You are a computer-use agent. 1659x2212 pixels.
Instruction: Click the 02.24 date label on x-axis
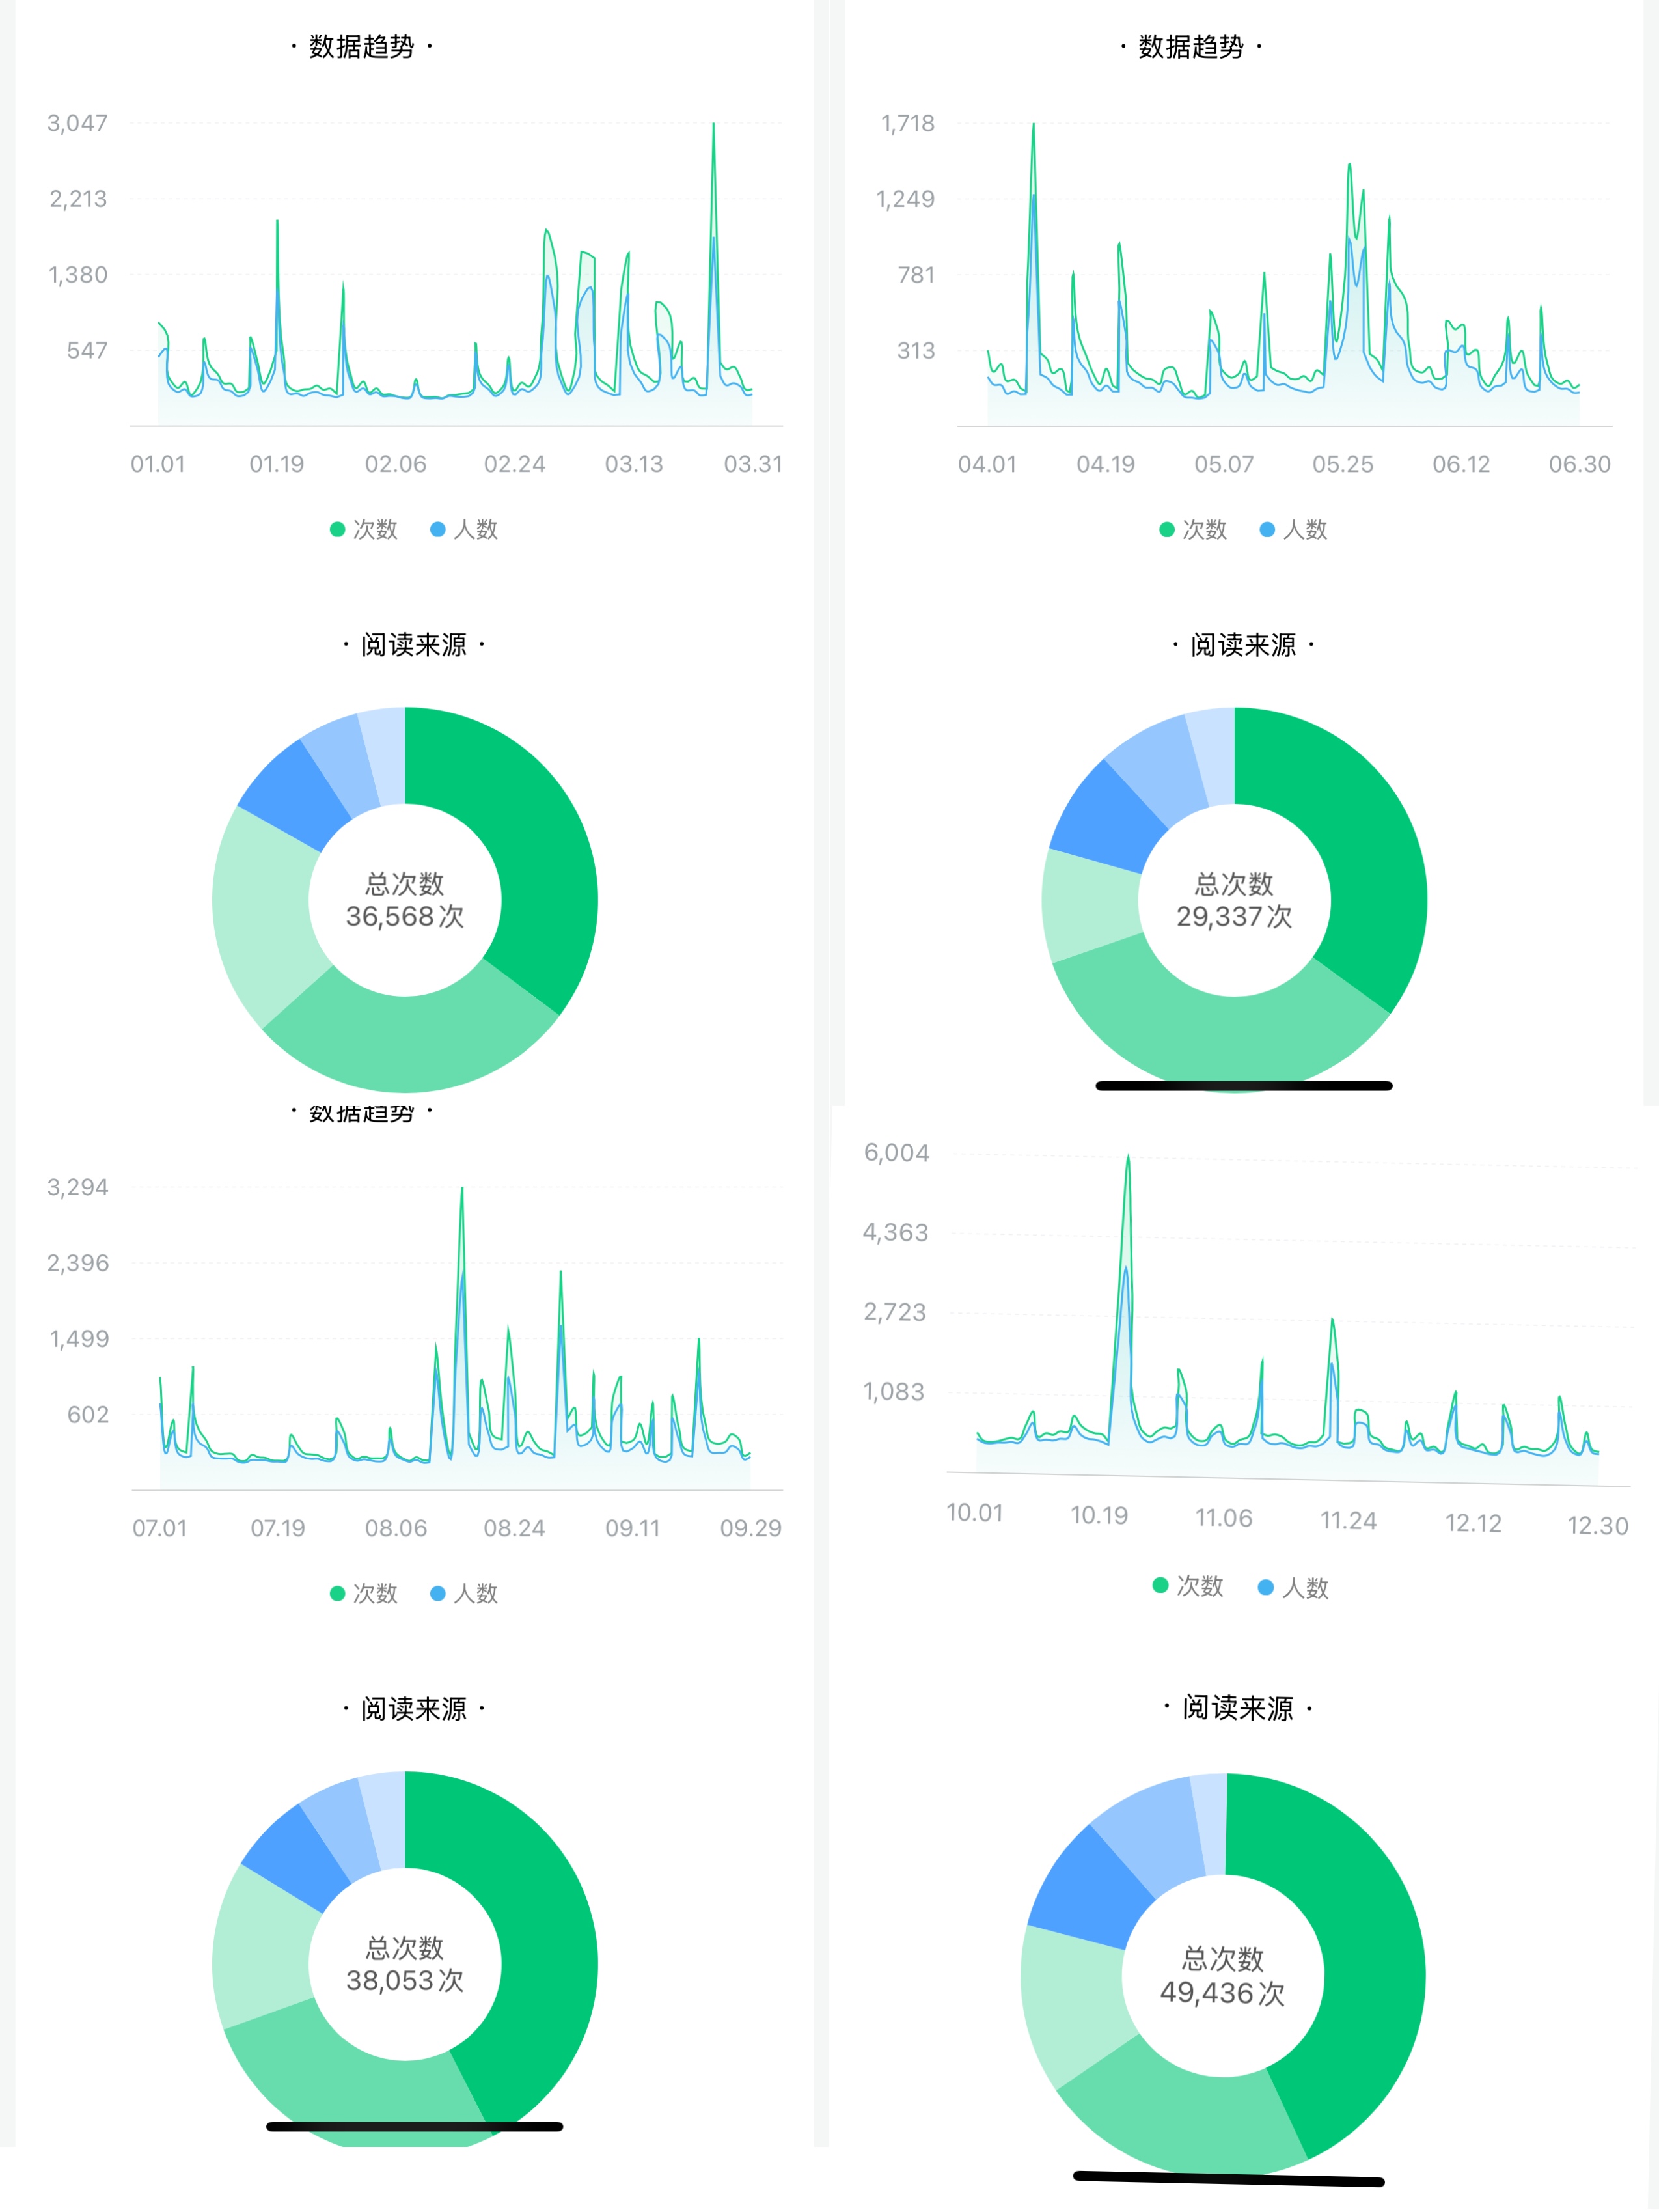[514, 464]
